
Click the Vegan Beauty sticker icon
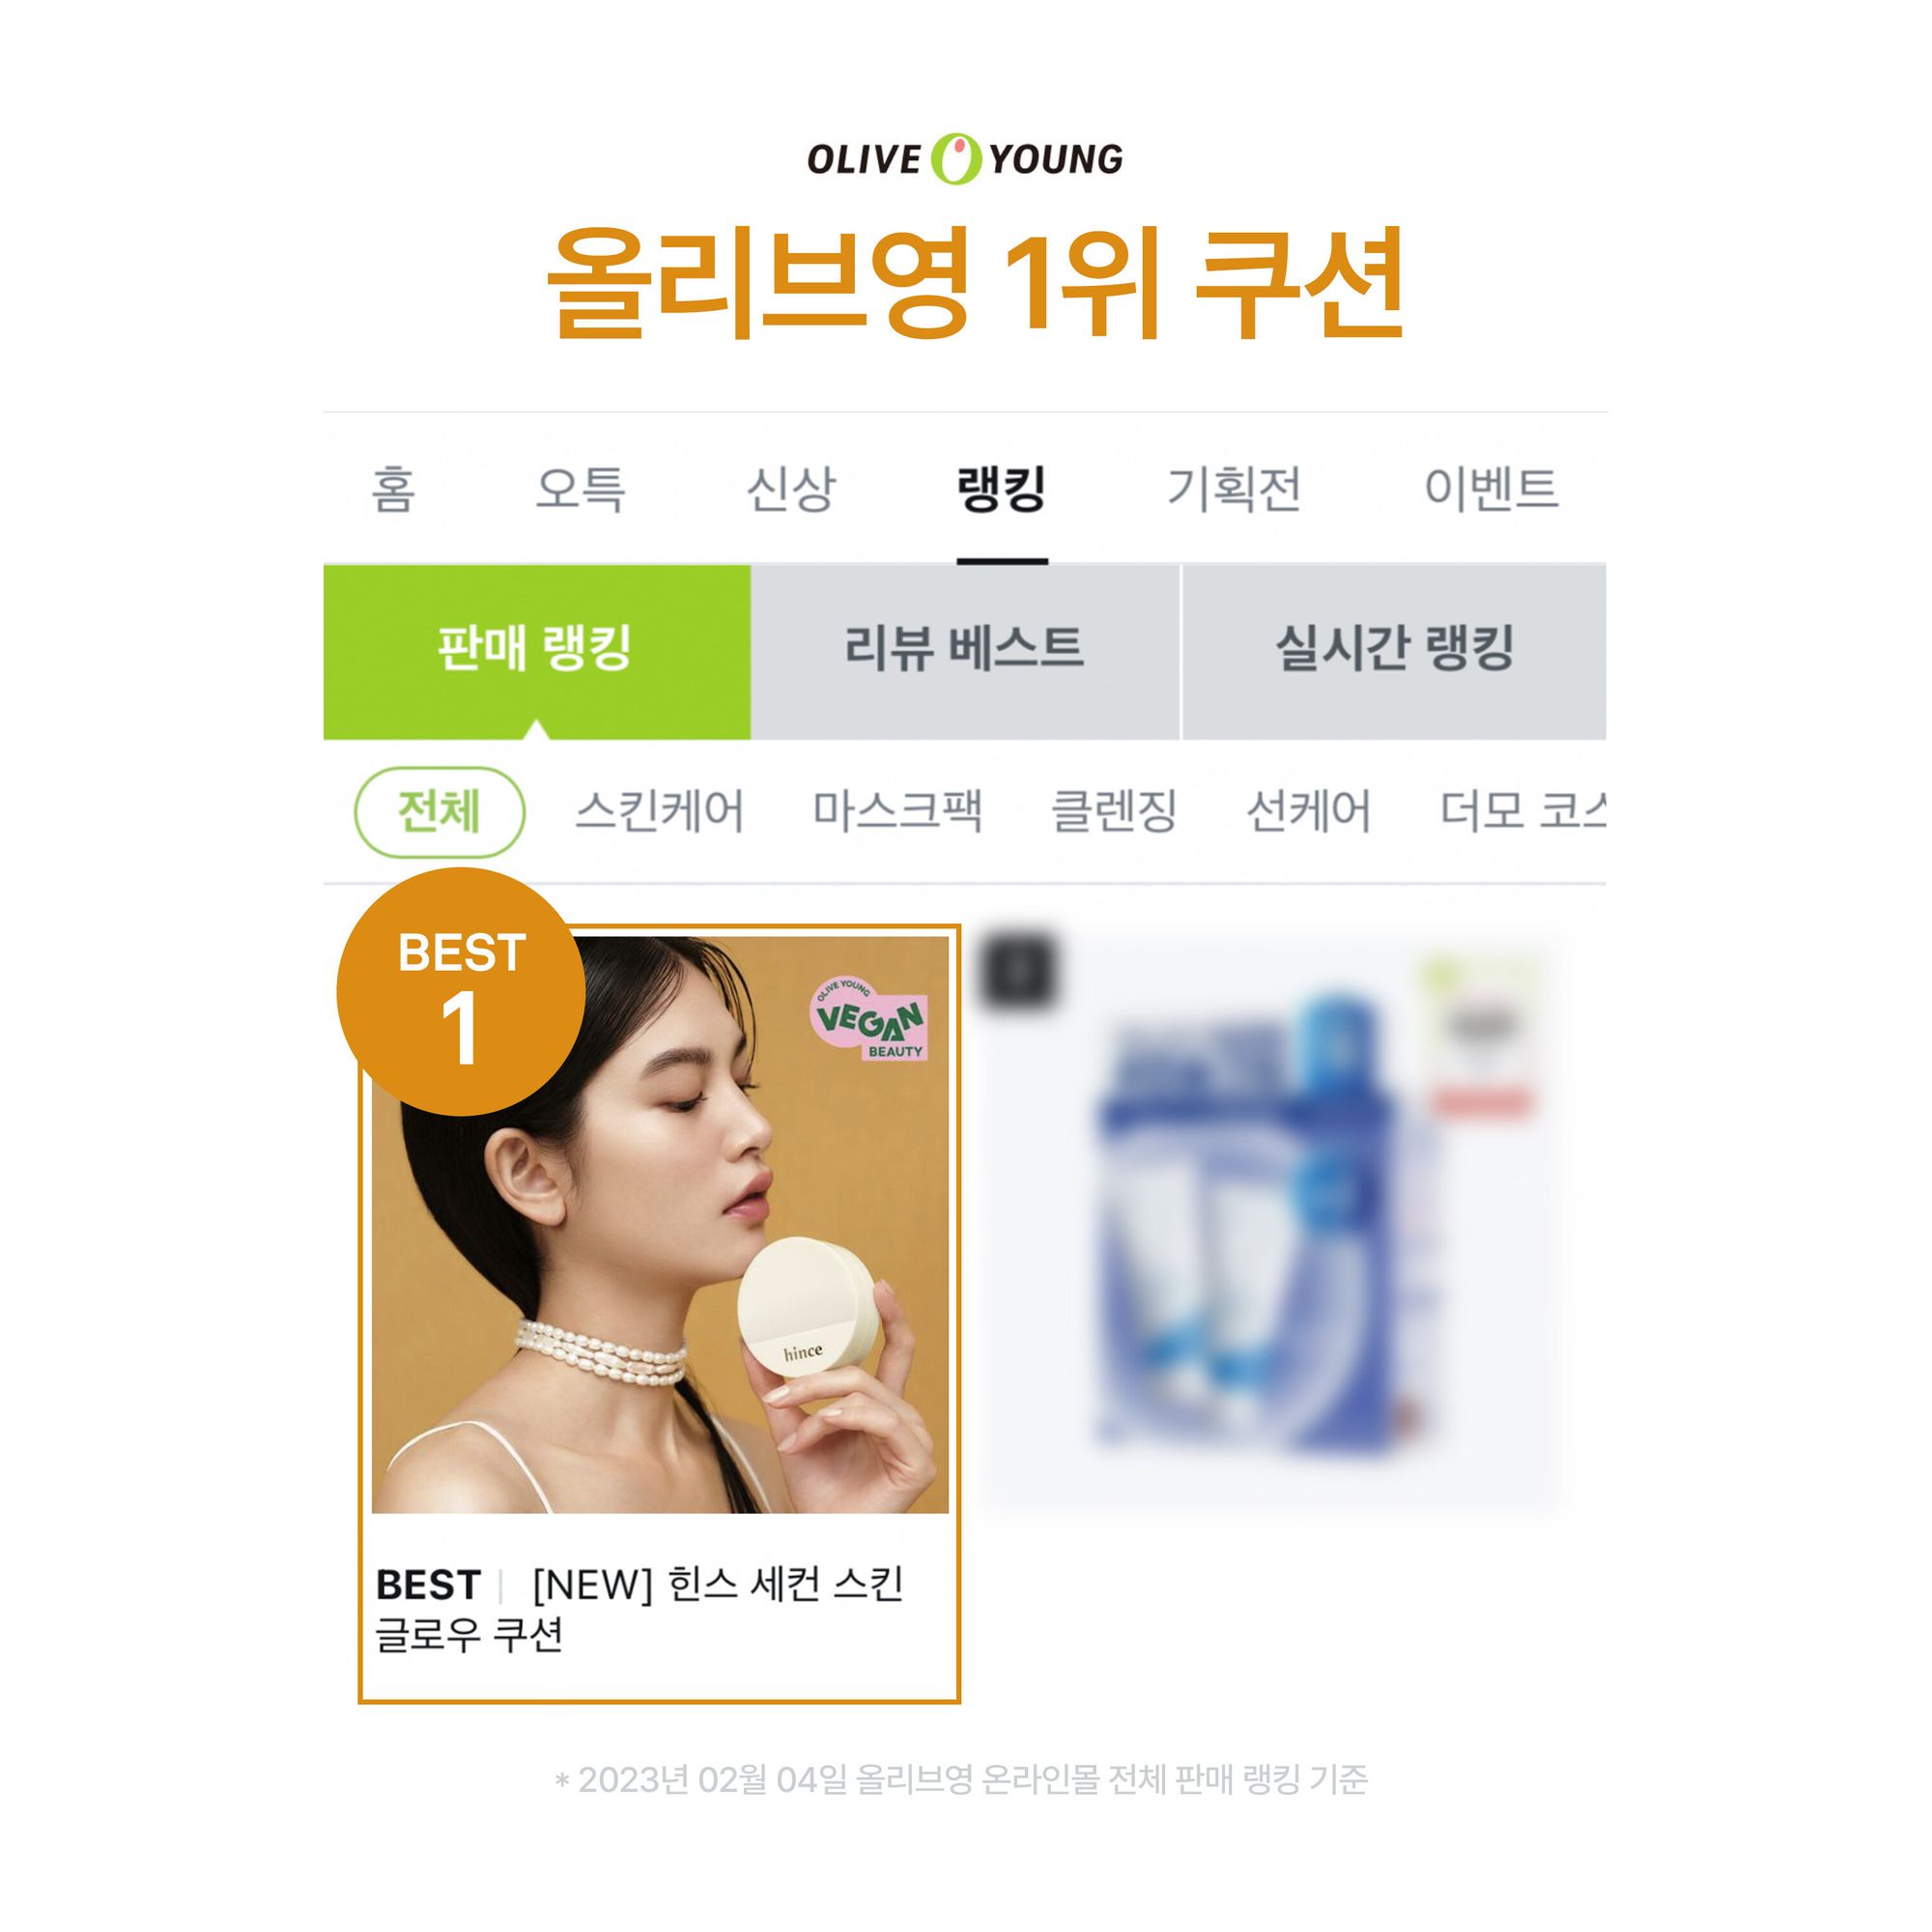pos(868,1019)
